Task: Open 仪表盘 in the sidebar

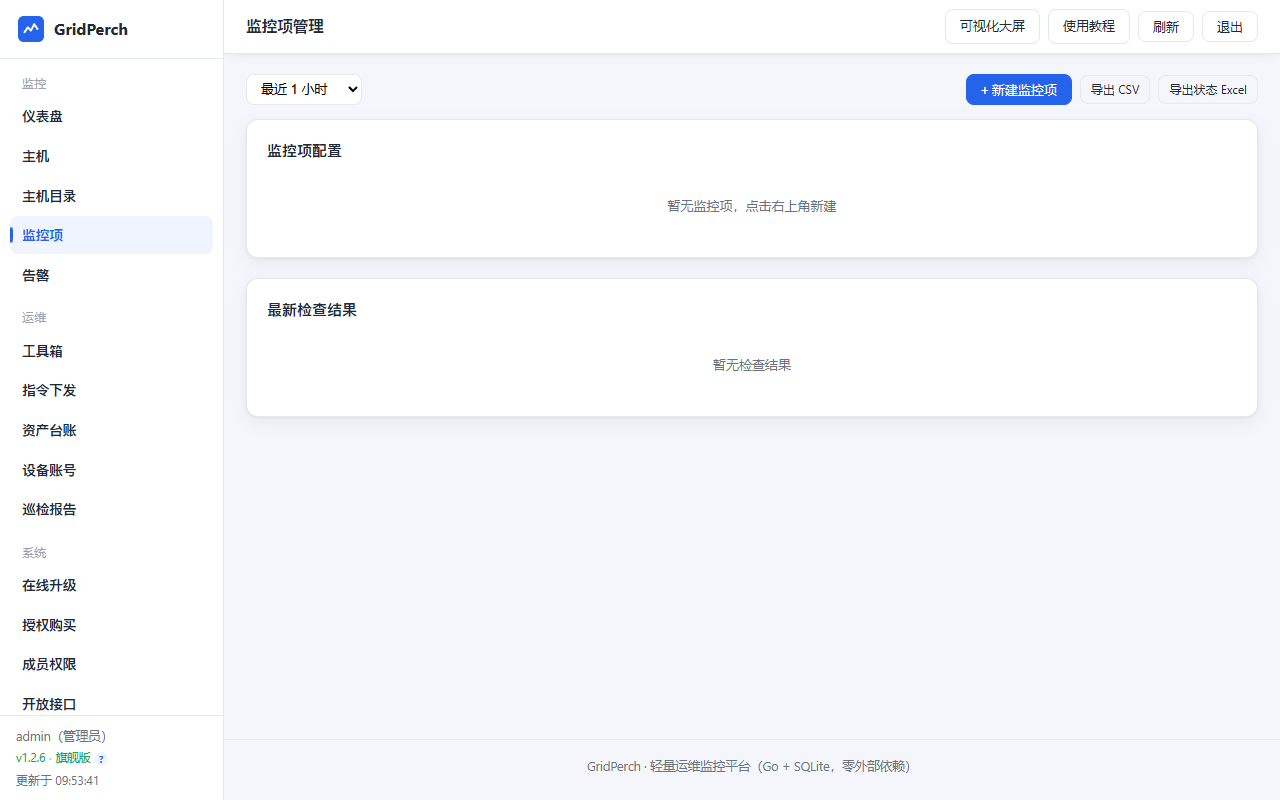Action: pos(111,117)
